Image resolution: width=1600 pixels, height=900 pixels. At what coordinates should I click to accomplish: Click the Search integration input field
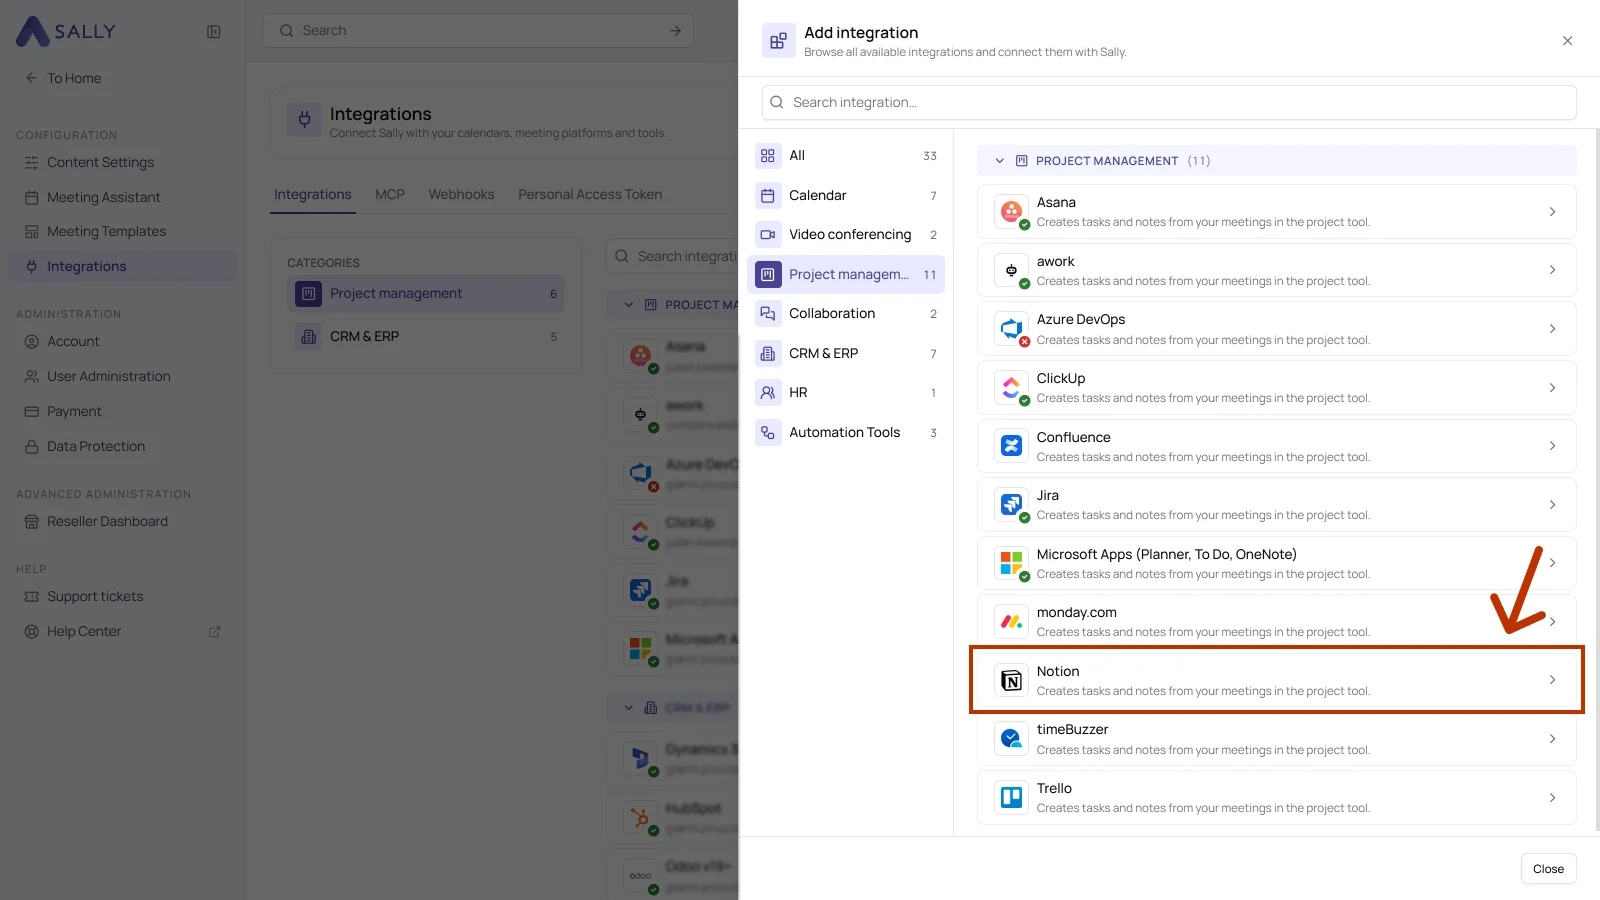(1169, 103)
